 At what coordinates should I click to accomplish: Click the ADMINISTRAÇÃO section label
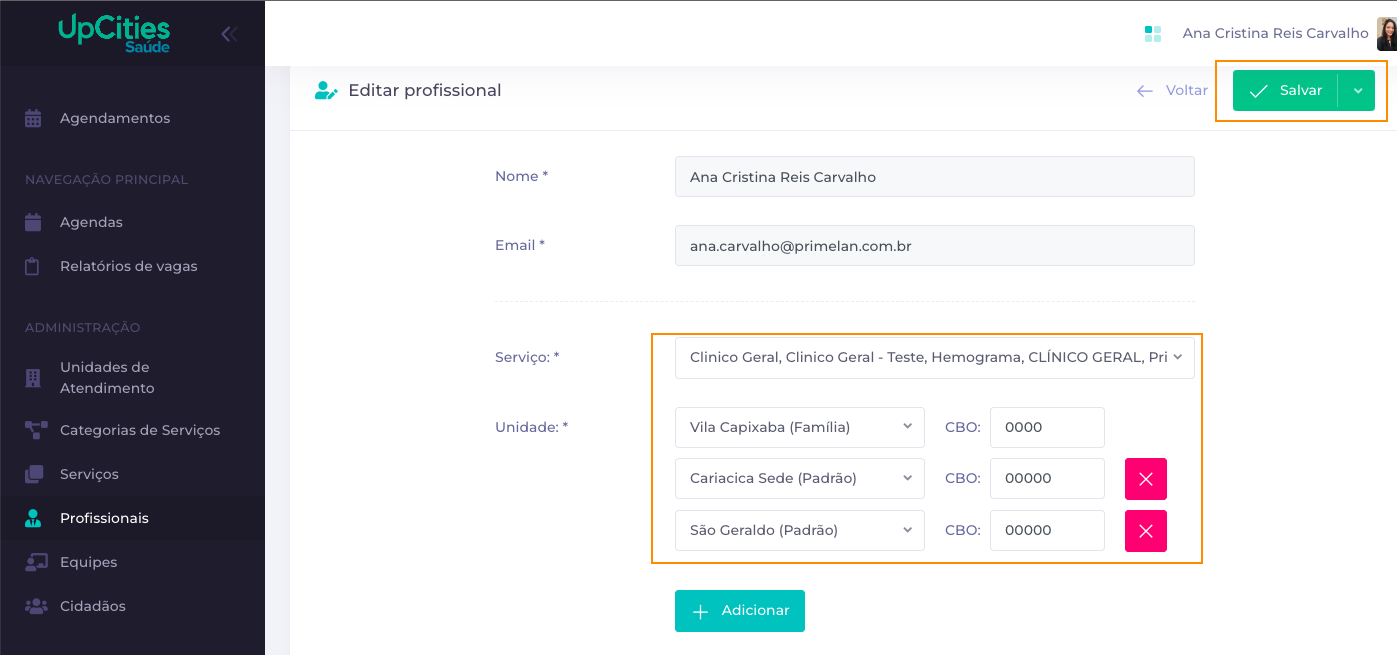pos(82,328)
